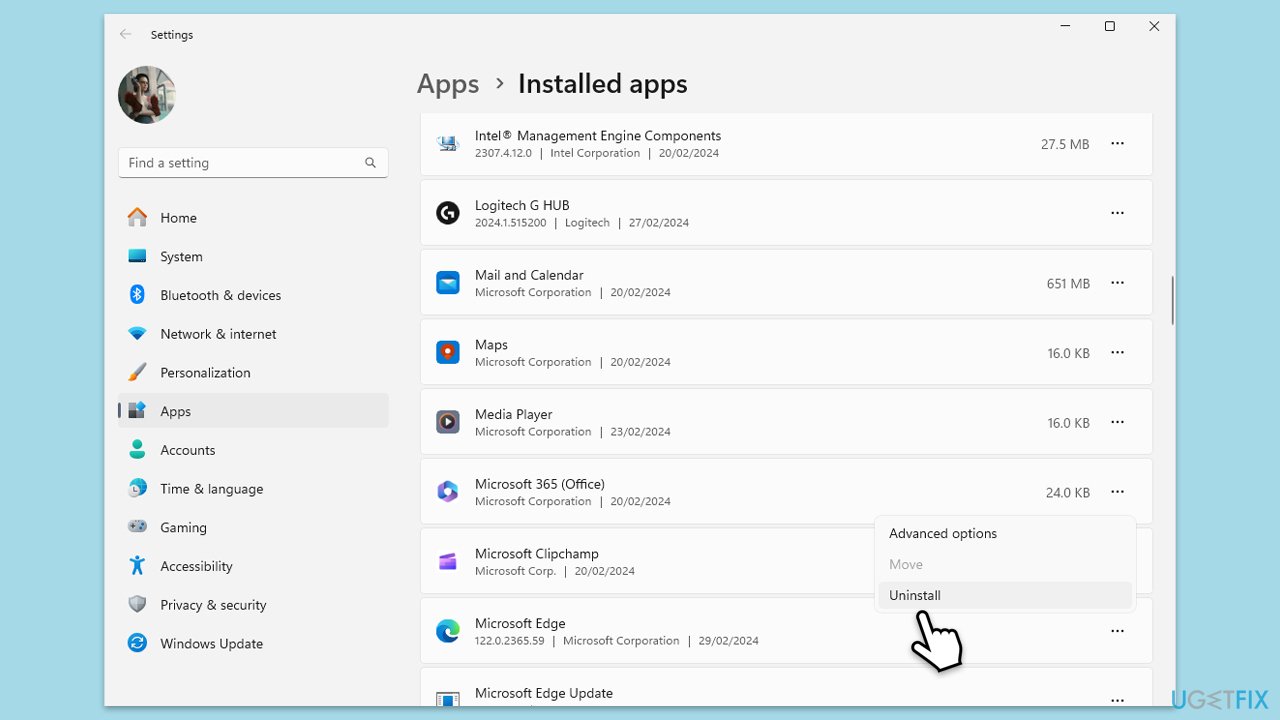1280x720 pixels.
Task: Select the Network & internet wifi icon
Action: pyautogui.click(x=138, y=334)
